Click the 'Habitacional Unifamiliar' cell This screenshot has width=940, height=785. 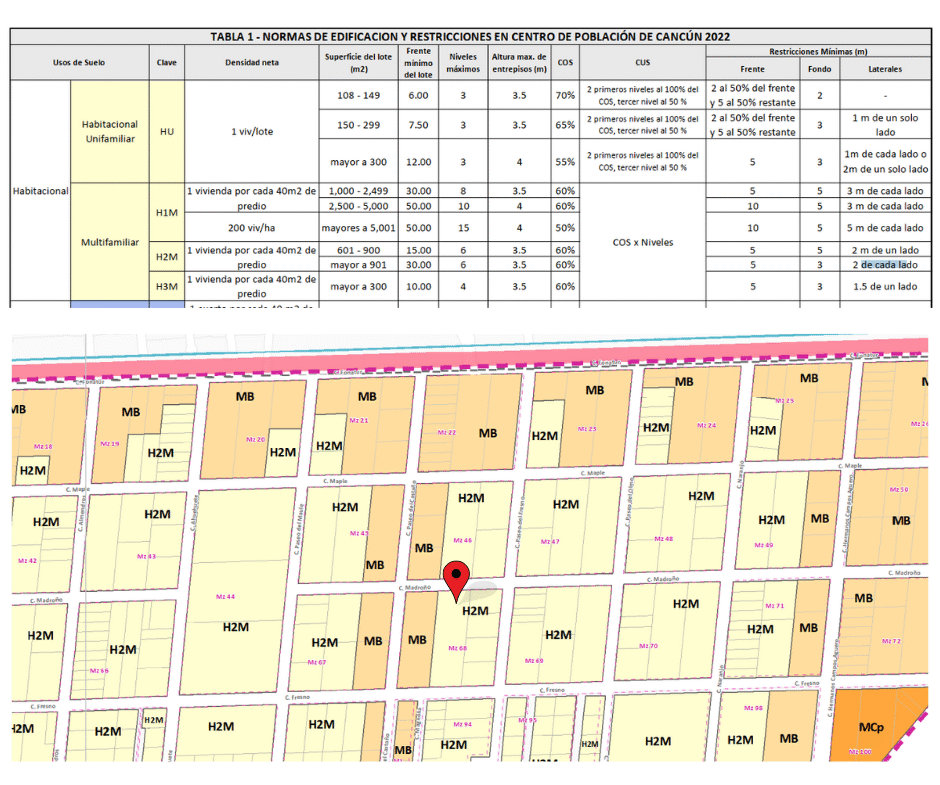[x=110, y=131]
